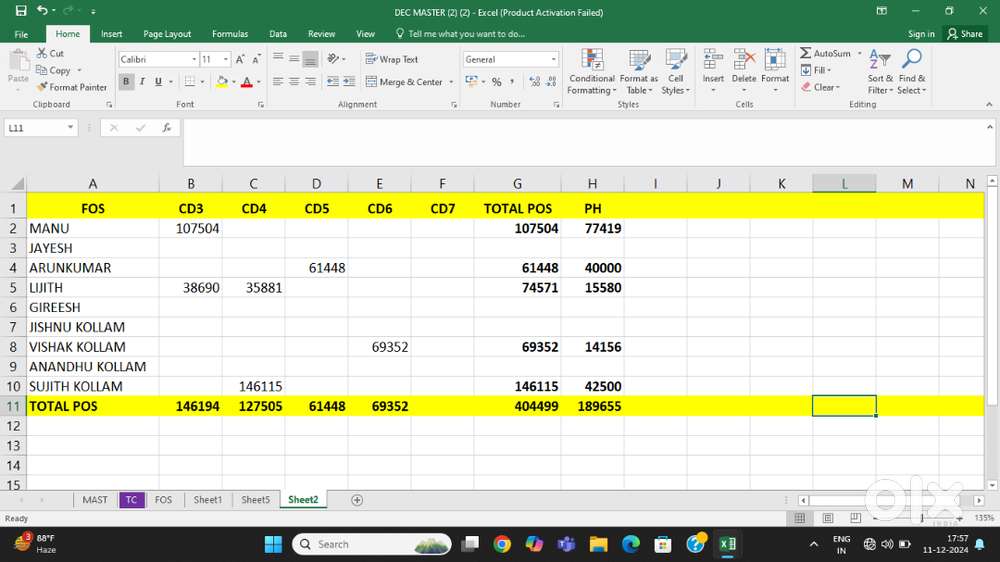Open the Page Layout ribbon tab
Viewport: 1000px width, 562px height.
[167, 34]
